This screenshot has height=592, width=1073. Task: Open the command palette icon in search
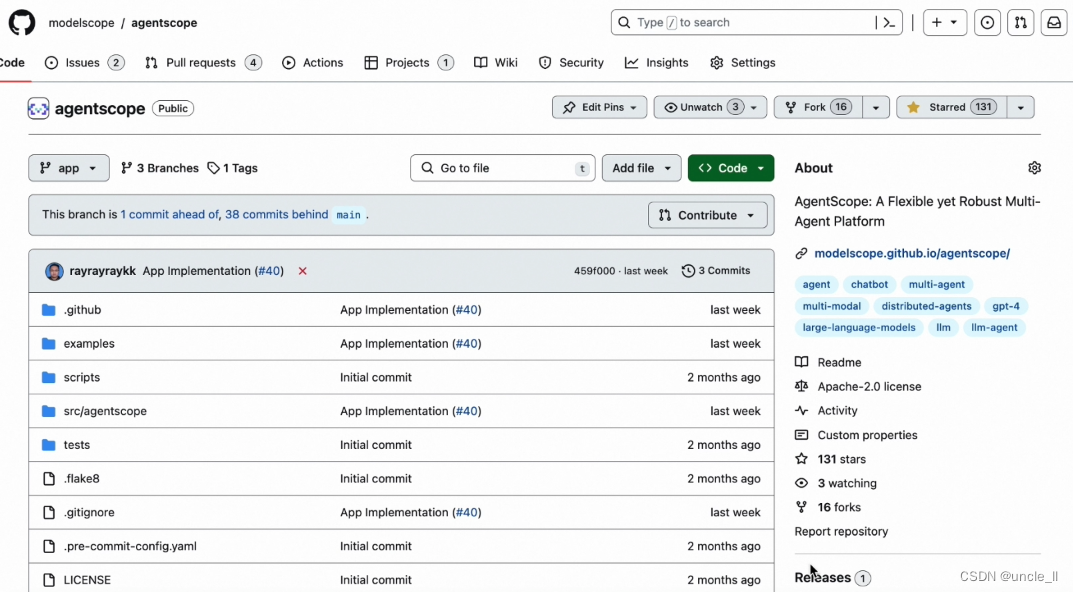tap(889, 23)
